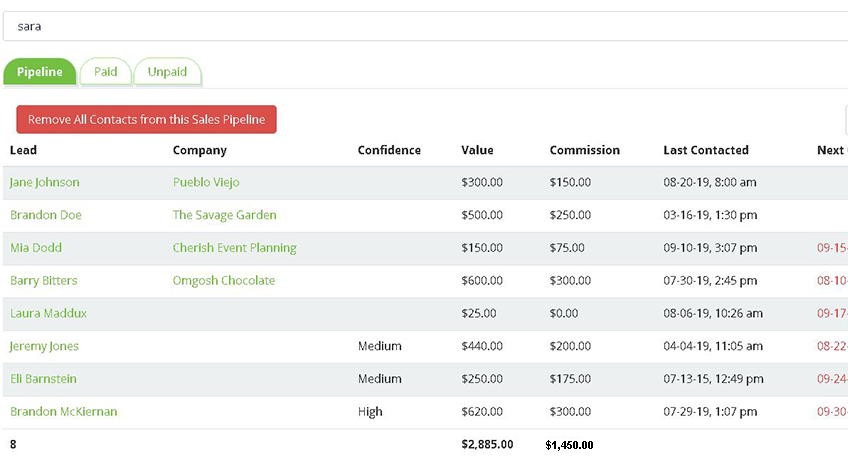
Task: Open lead Jane Johnson
Action: point(45,182)
